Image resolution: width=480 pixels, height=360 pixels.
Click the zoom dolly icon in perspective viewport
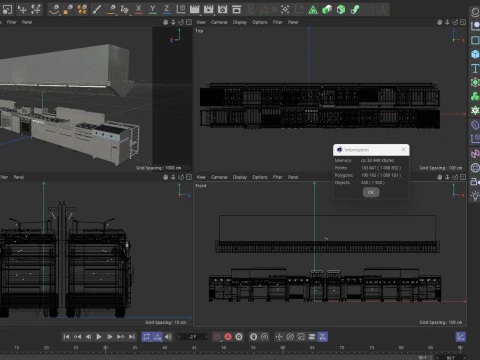[x=173, y=22]
